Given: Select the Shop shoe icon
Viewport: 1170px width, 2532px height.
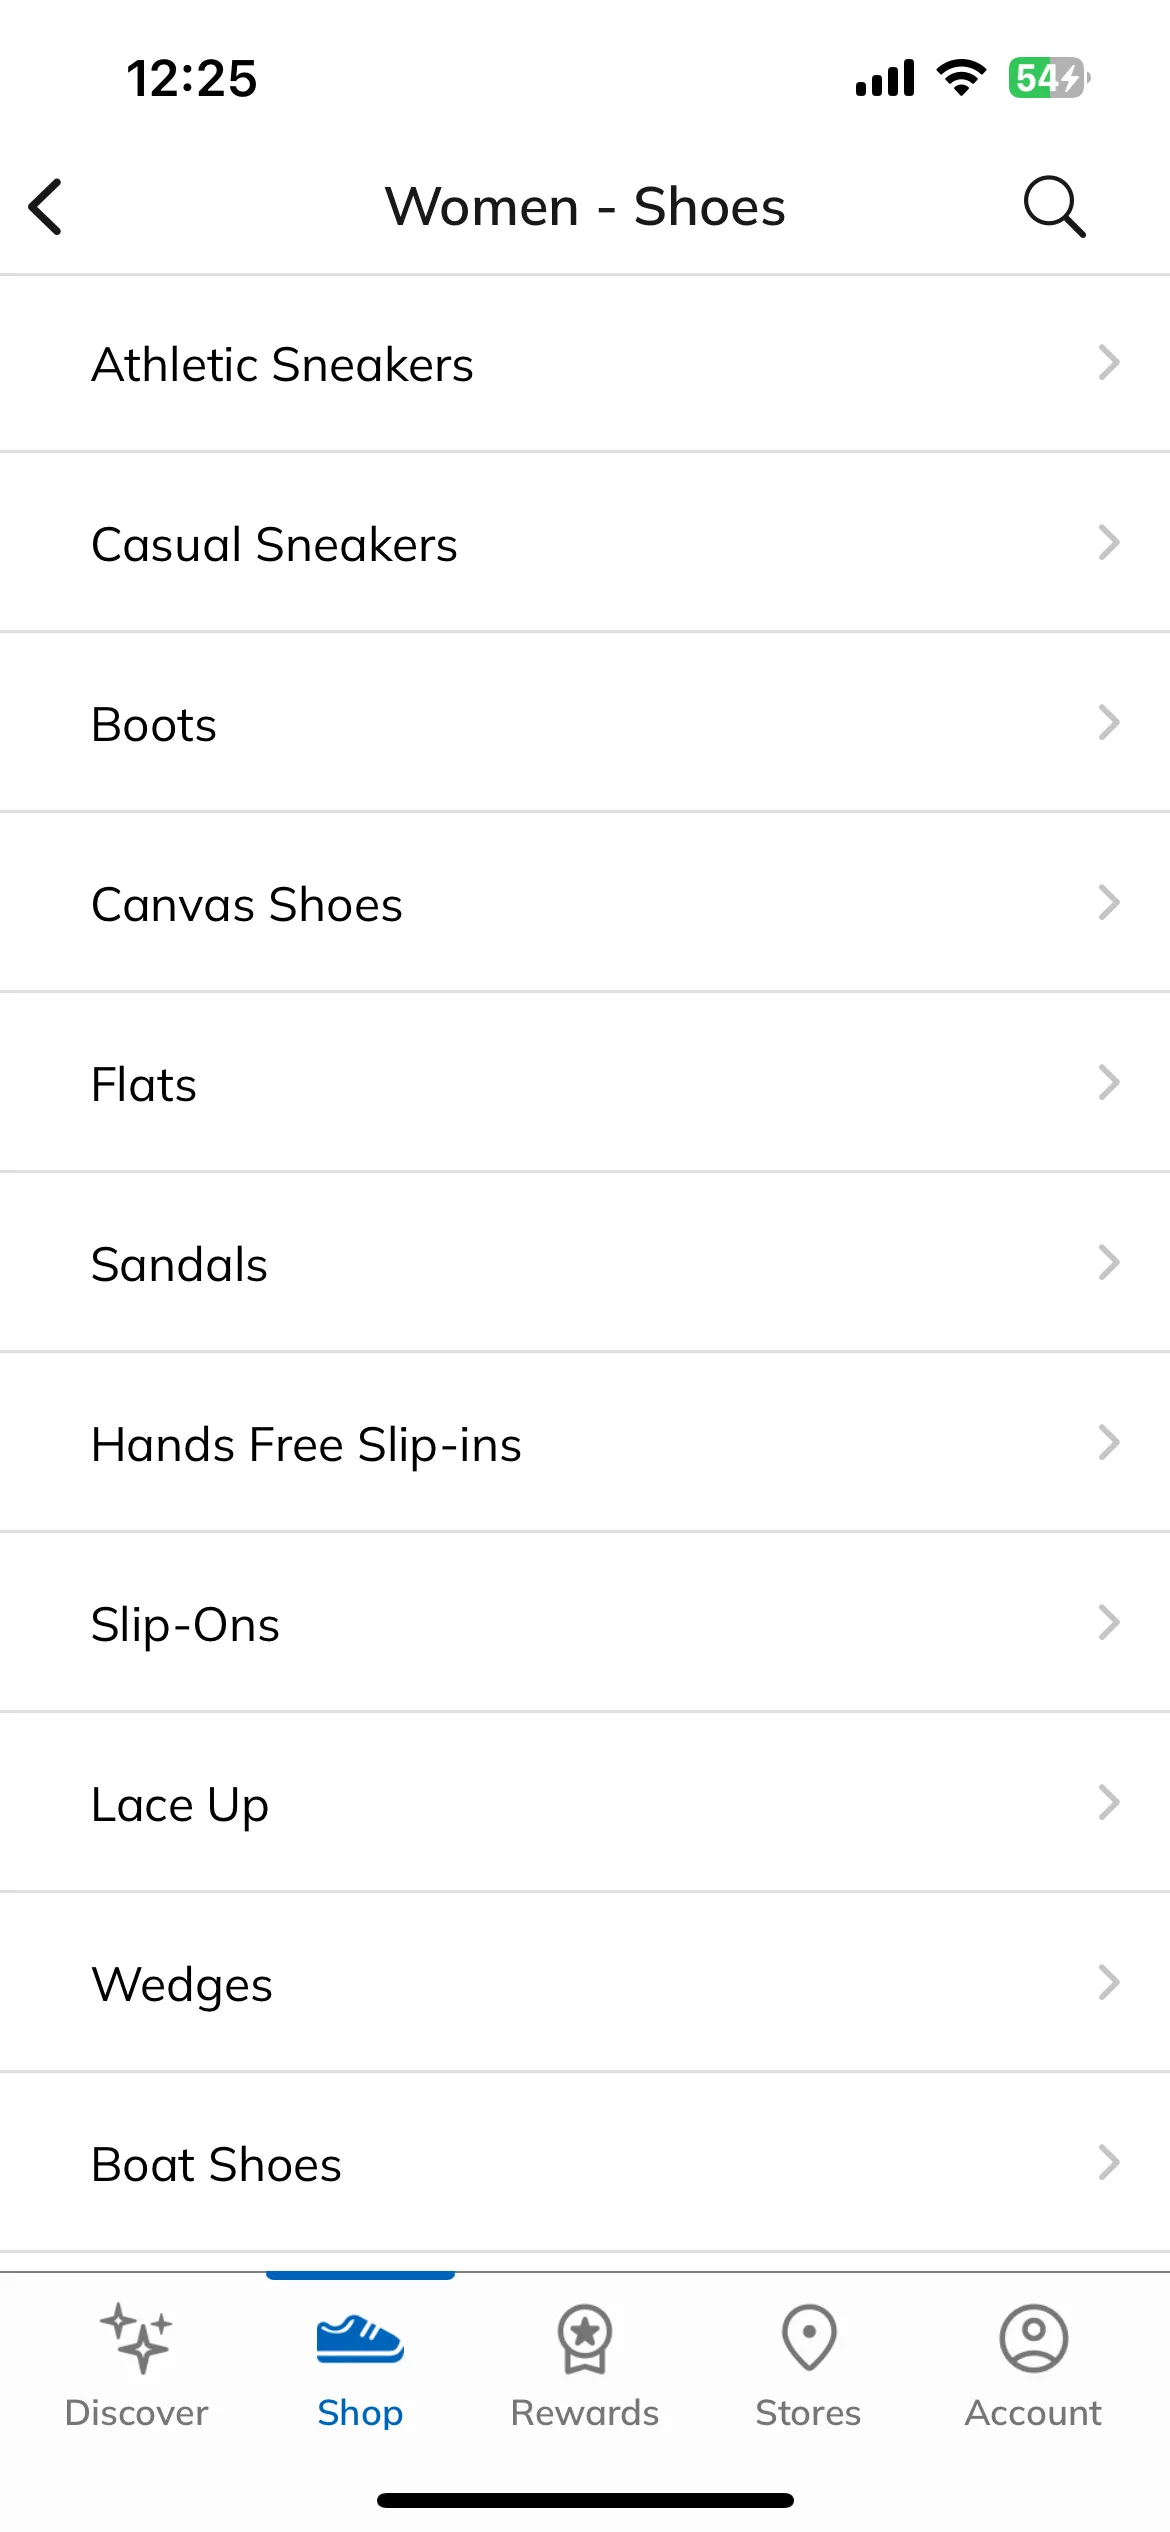Looking at the screenshot, I should tap(360, 2338).
